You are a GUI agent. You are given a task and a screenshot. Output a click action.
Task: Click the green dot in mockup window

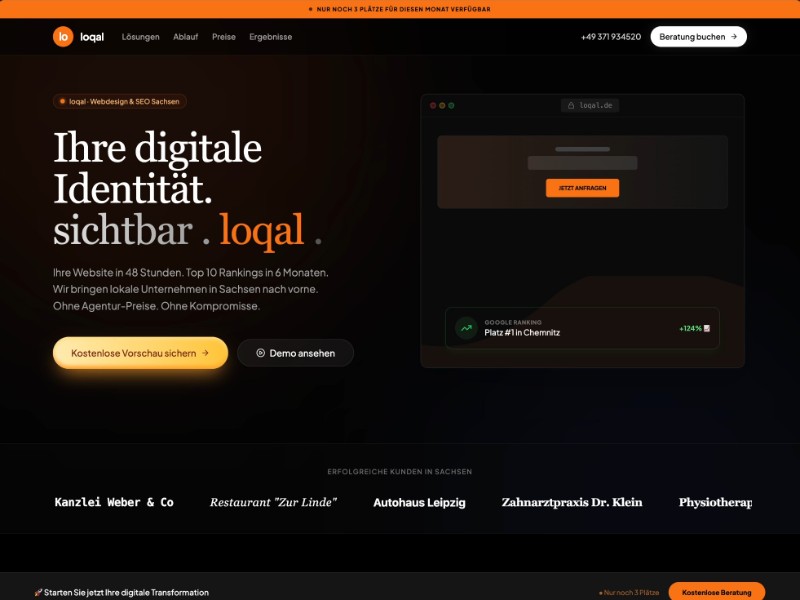(x=452, y=105)
